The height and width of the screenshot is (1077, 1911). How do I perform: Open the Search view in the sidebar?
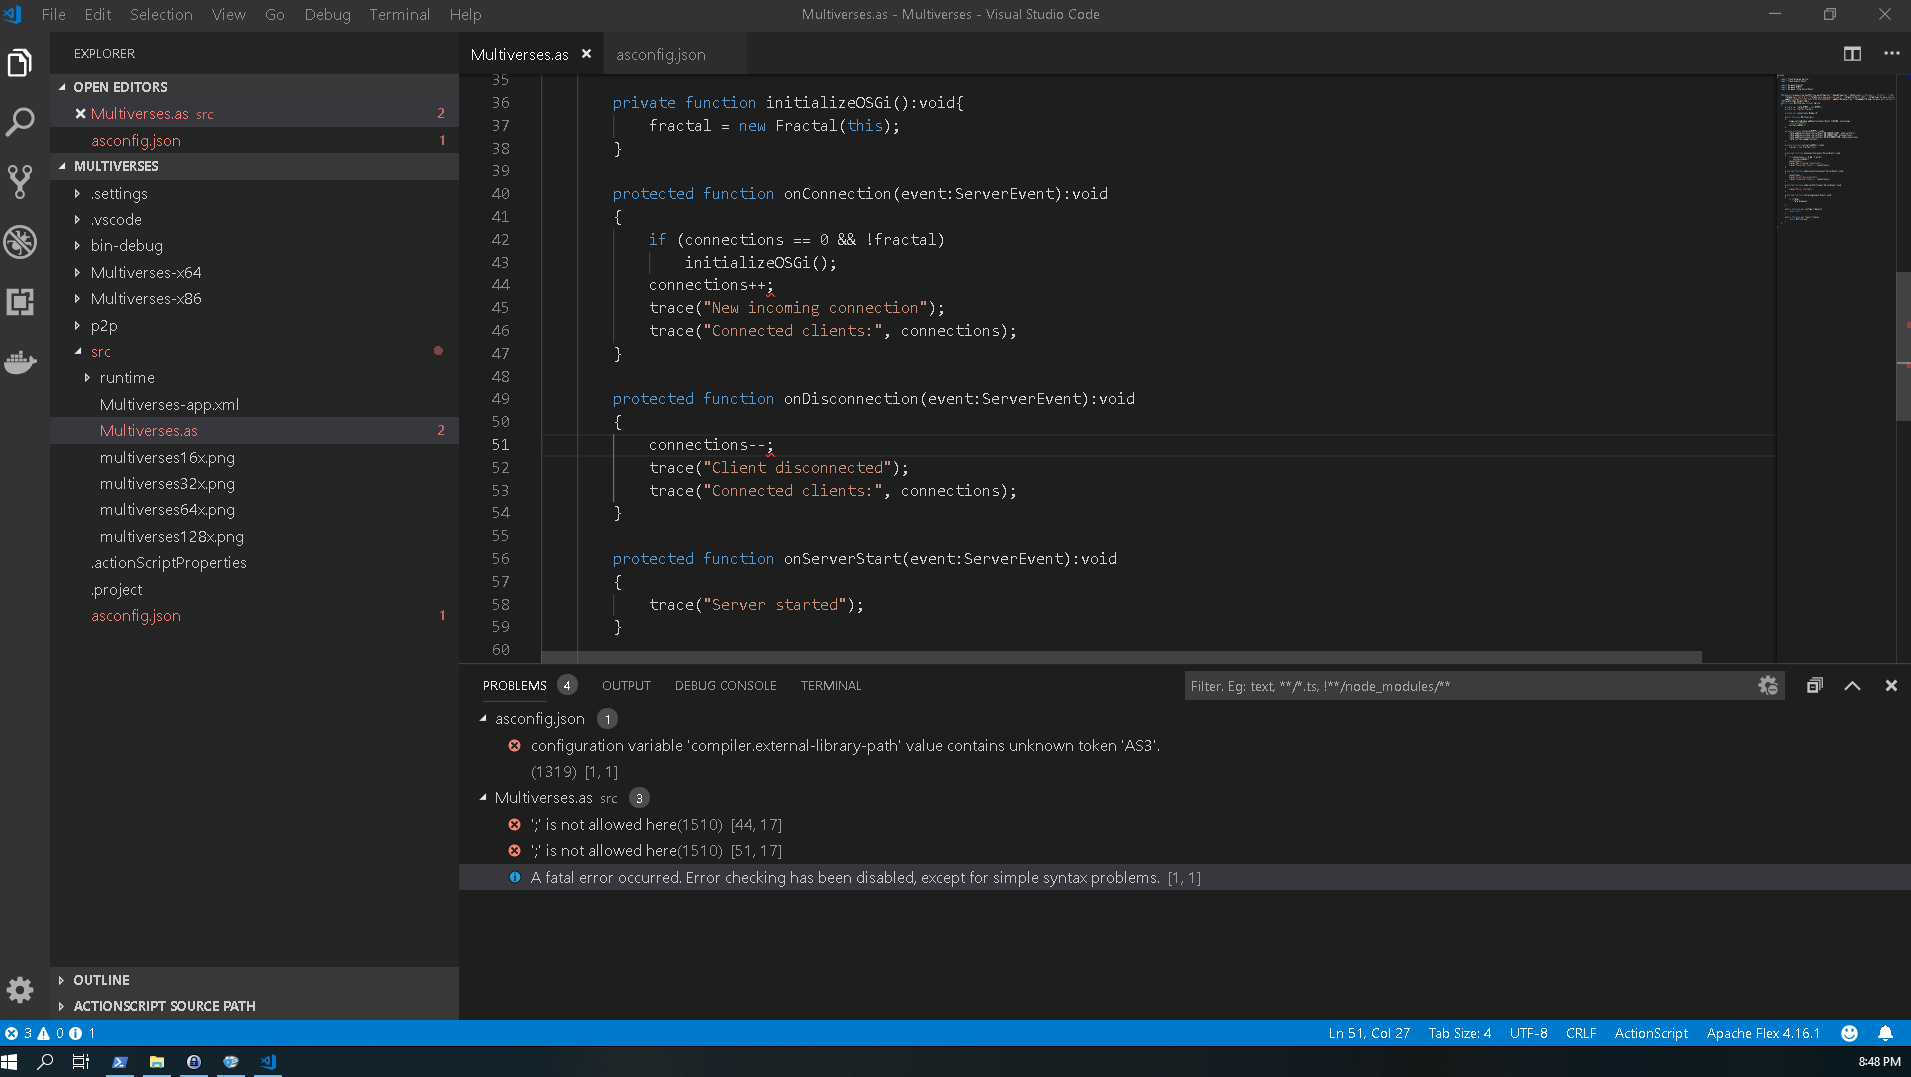click(20, 121)
